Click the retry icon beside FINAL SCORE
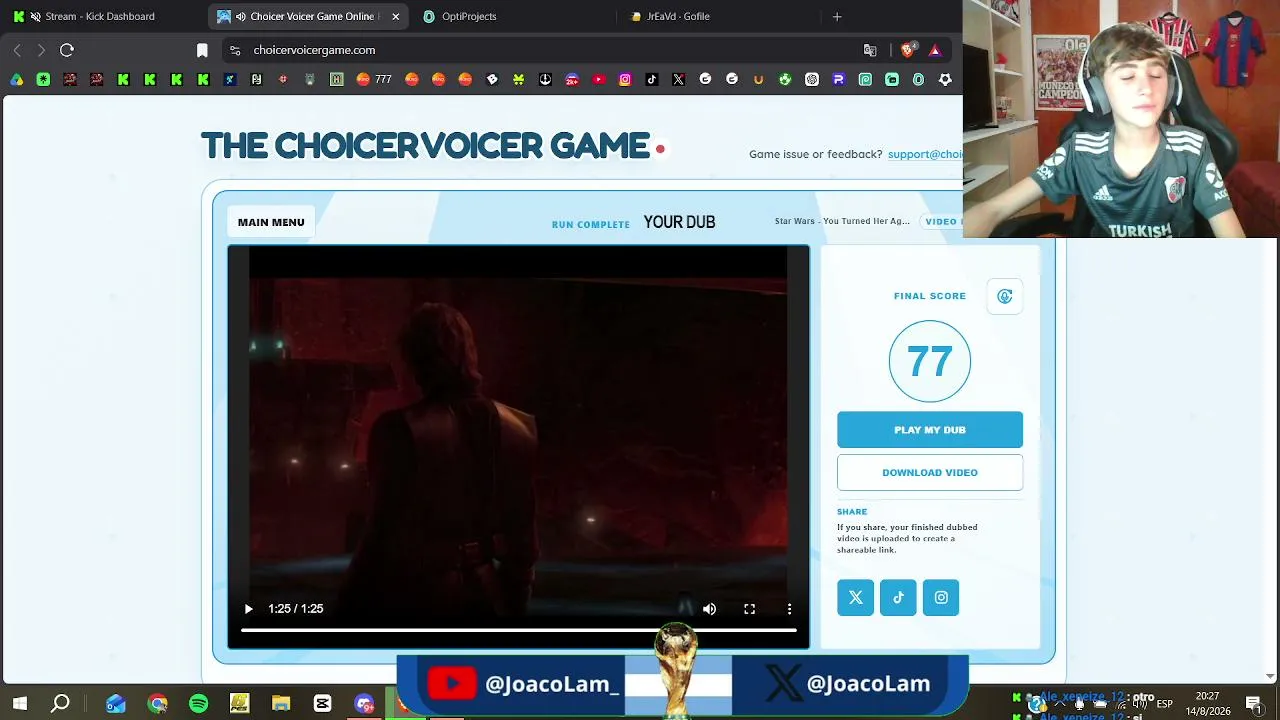Screen dimensions: 1280x720 pos(1005,296)
